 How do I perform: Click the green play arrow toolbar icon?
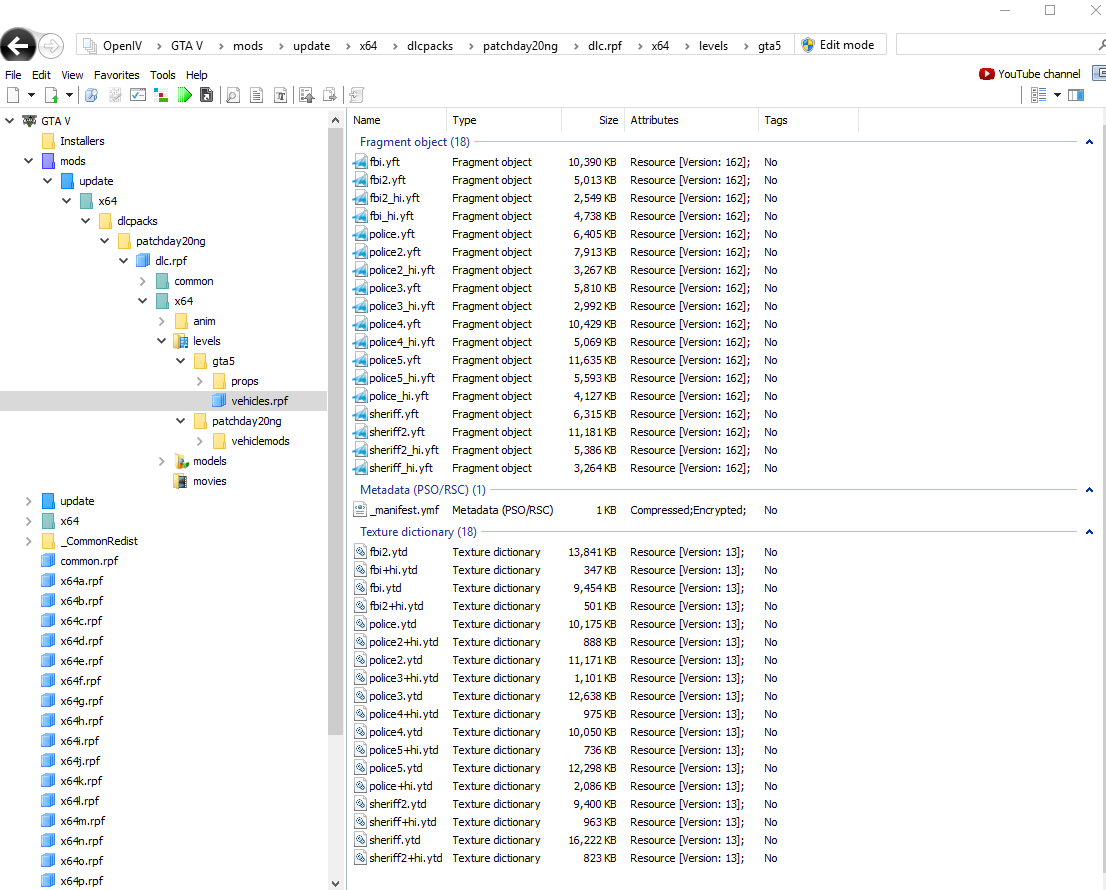tap(185, 95)
